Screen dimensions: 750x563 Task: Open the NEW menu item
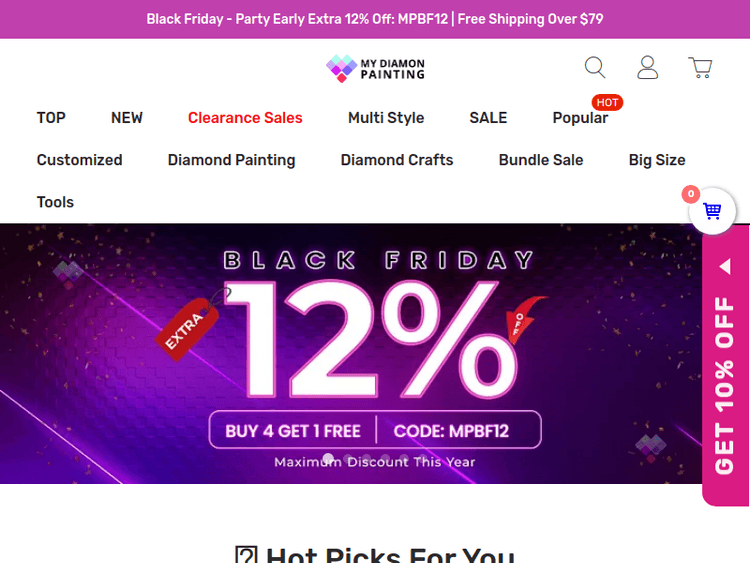(x=127, y=118)
